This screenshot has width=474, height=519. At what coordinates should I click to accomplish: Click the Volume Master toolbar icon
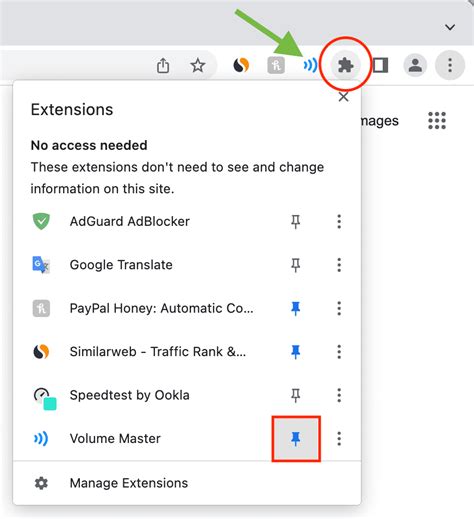click(x=310, y=65)
